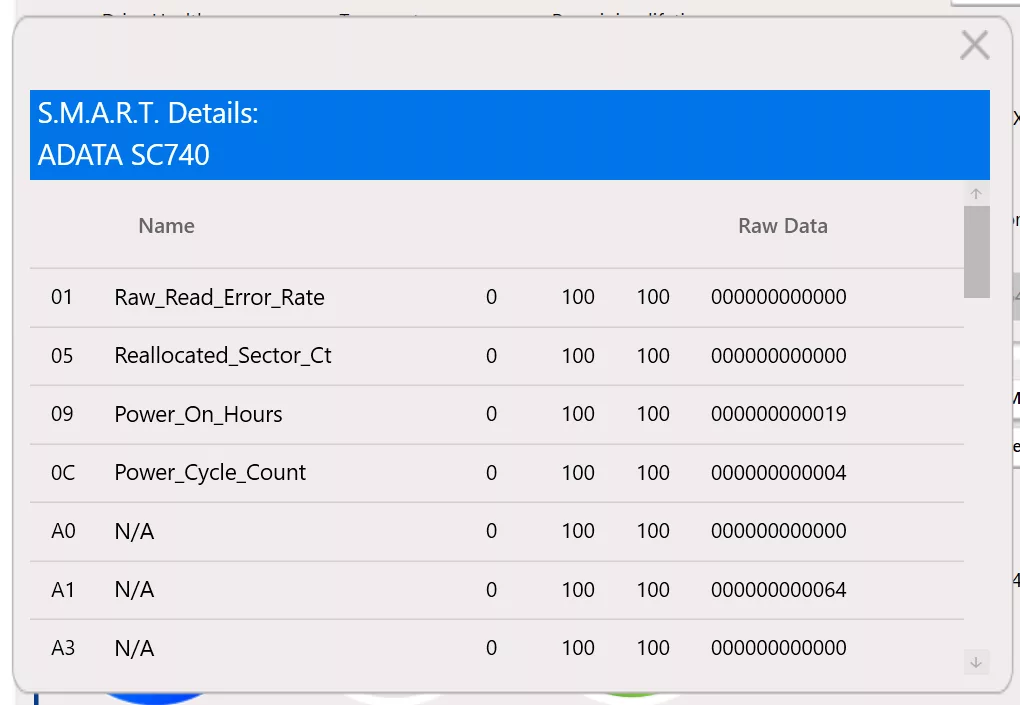Select the Power_On_Hours attribute name
1020x705 pixels.
198,414
